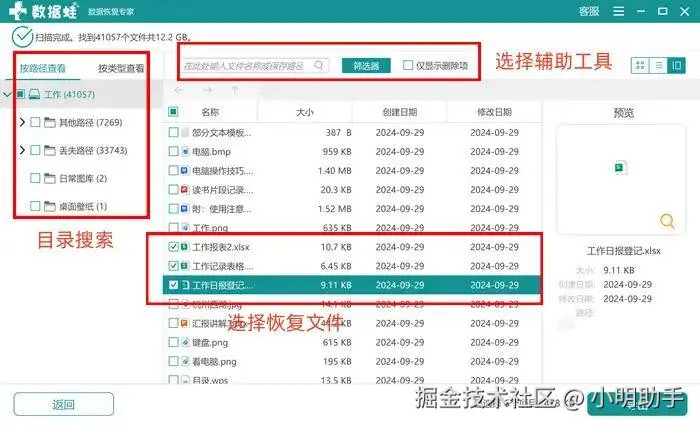Click the 丢失路径 folder icon

pyautogui.click(x=50, y=150)
